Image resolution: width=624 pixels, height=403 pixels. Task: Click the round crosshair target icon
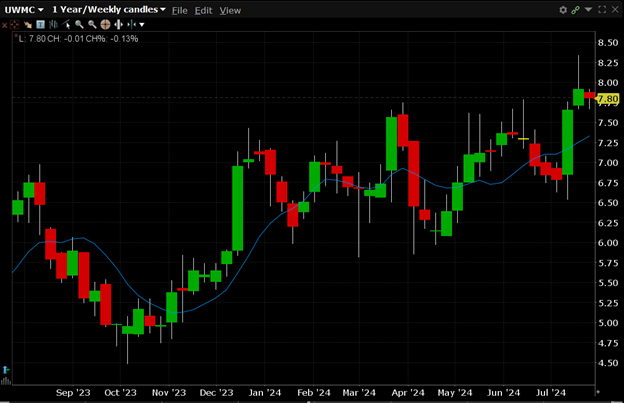coord(105,25)
